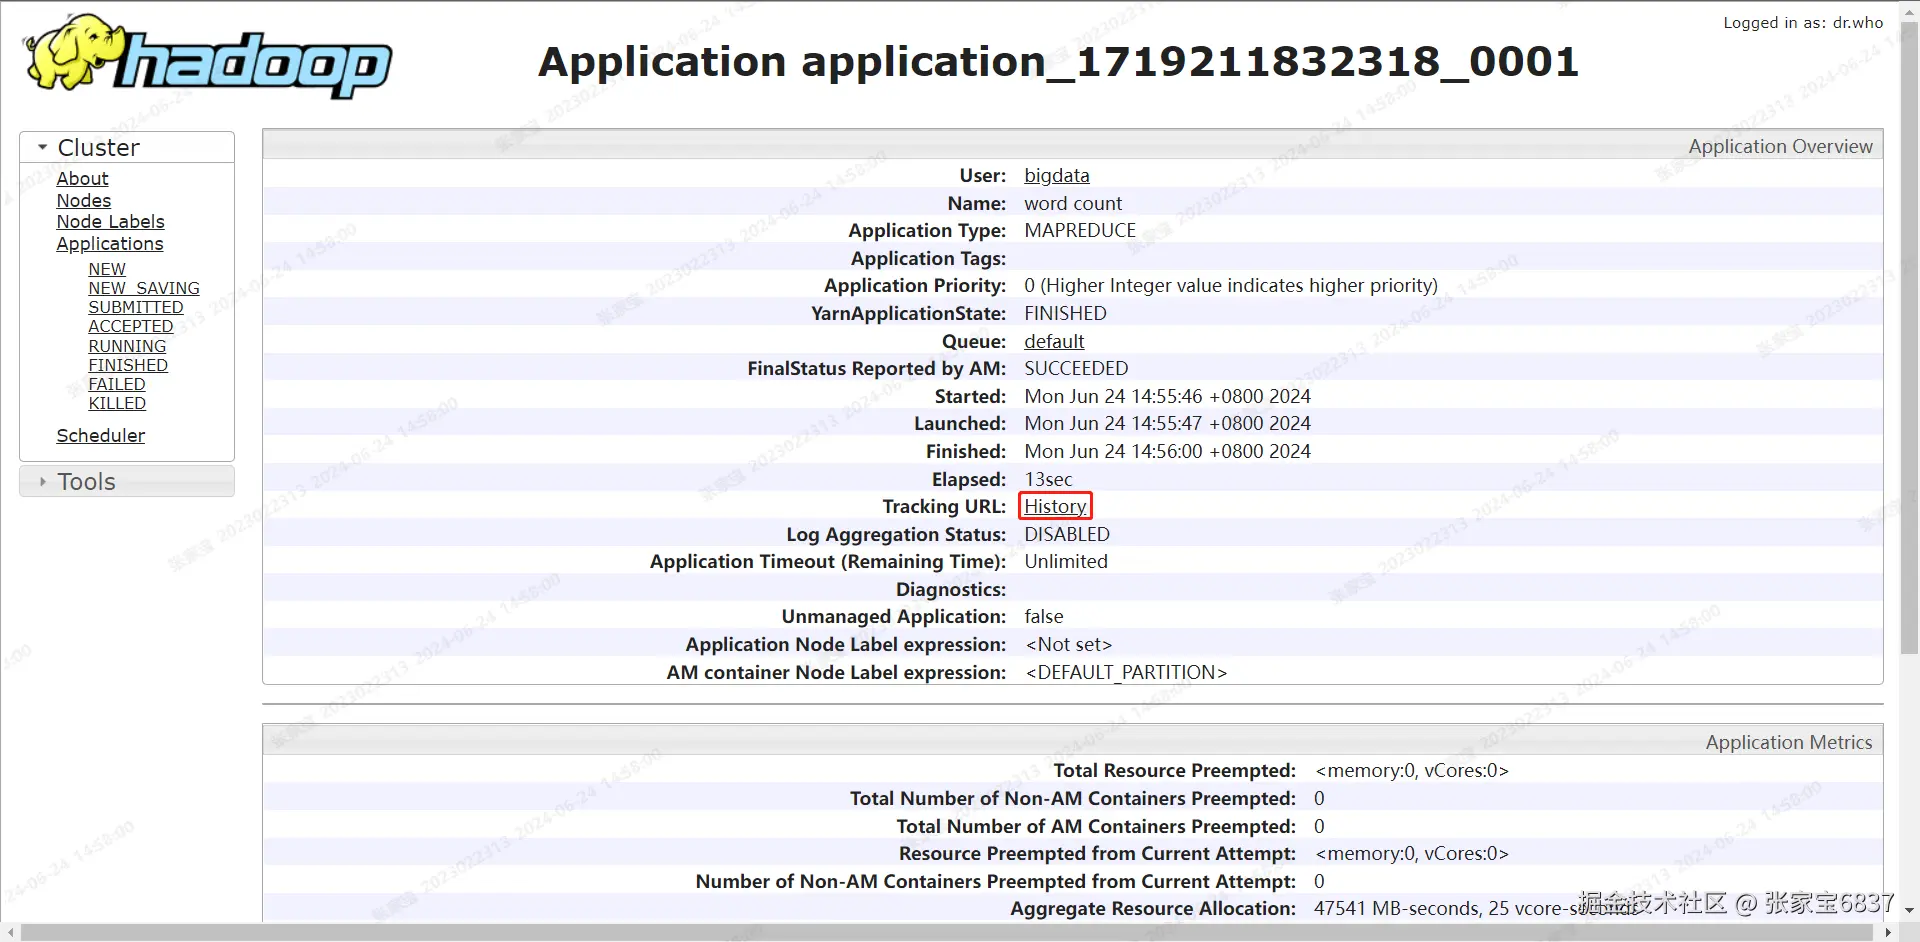This screenshot has height=942, width=1920.
Task: Click the DISABLED log aggregation status
Action: [1067, 534]
